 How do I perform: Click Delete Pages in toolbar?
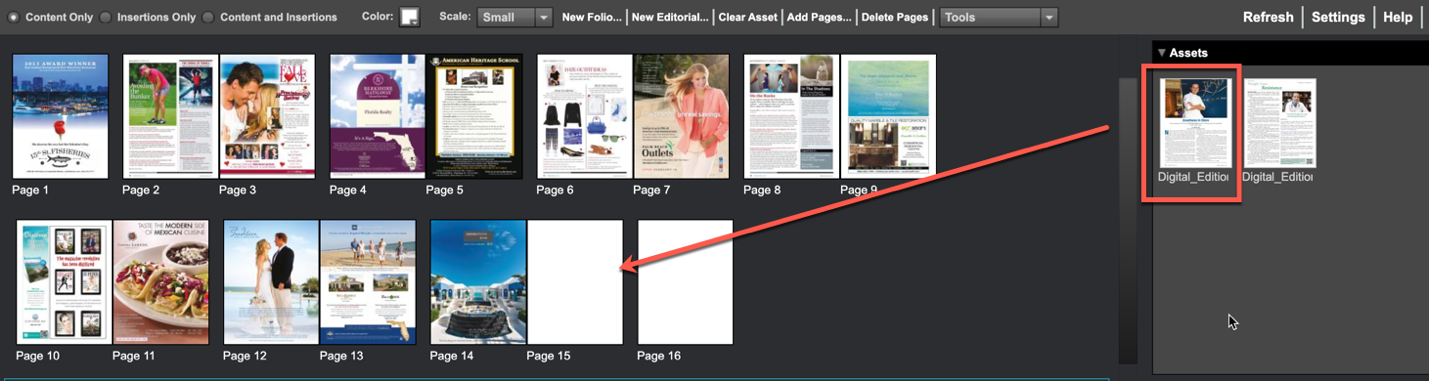pyautogui.click(x=894, y=17)
